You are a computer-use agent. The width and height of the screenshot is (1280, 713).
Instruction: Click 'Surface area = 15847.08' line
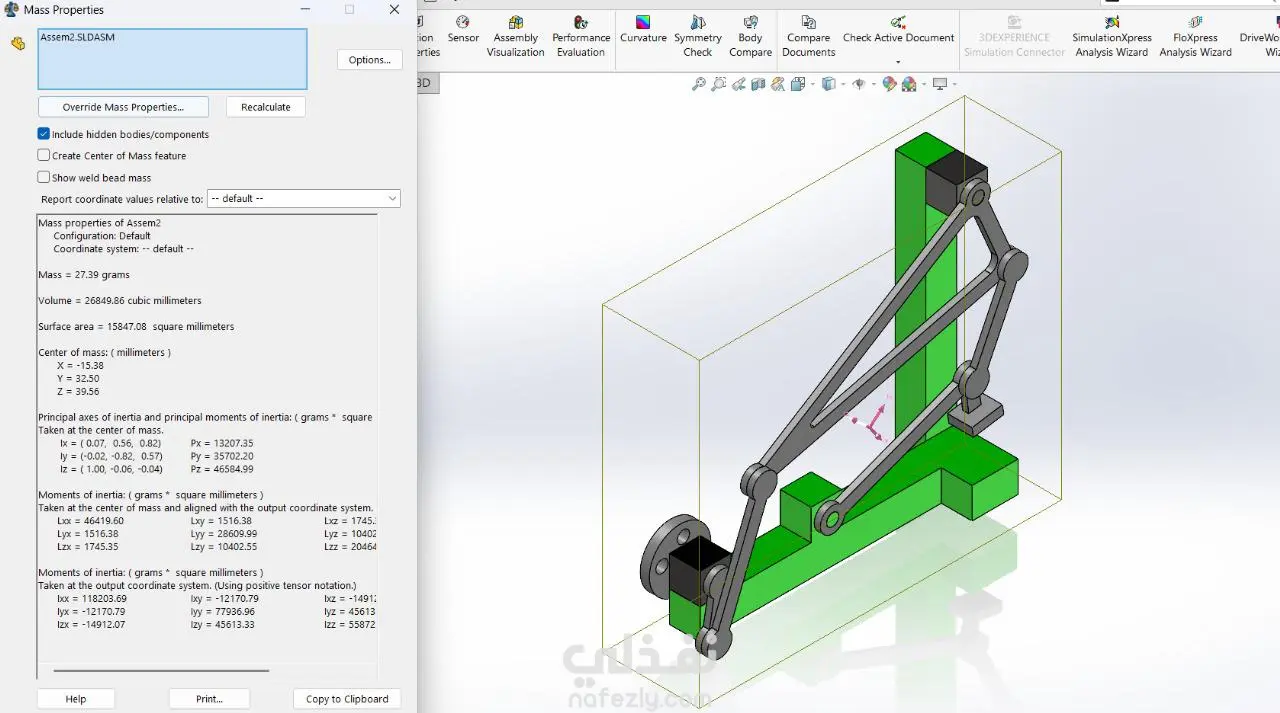(x=136, y=327)
